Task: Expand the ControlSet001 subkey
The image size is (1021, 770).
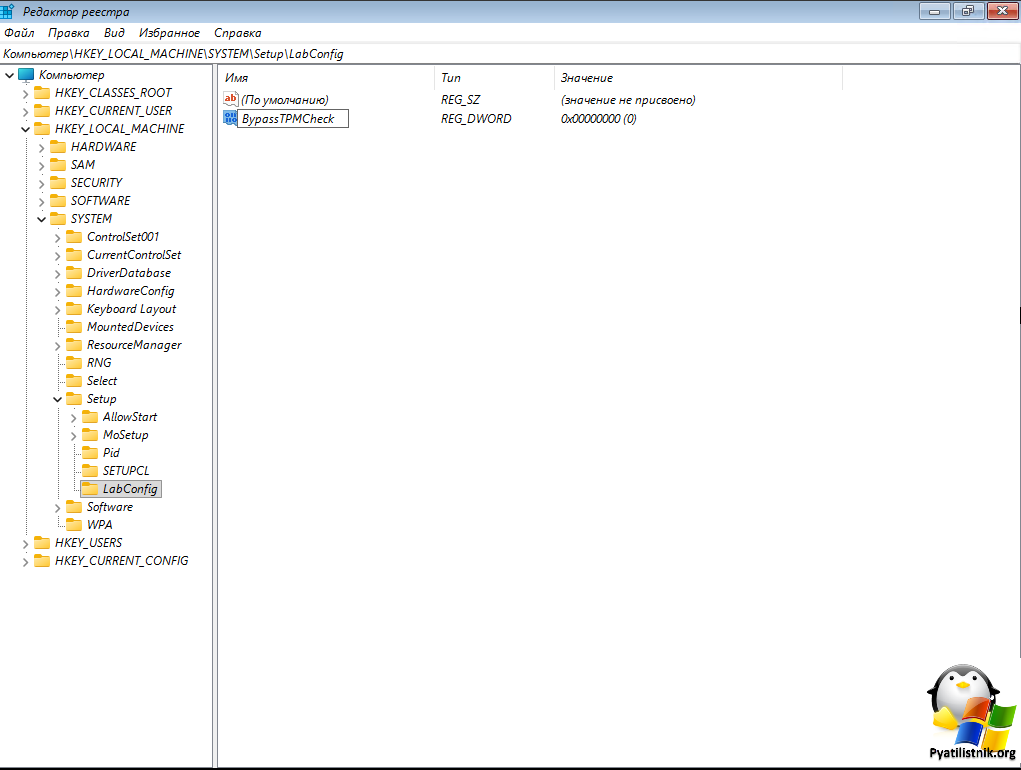Action: coord(58,237)
